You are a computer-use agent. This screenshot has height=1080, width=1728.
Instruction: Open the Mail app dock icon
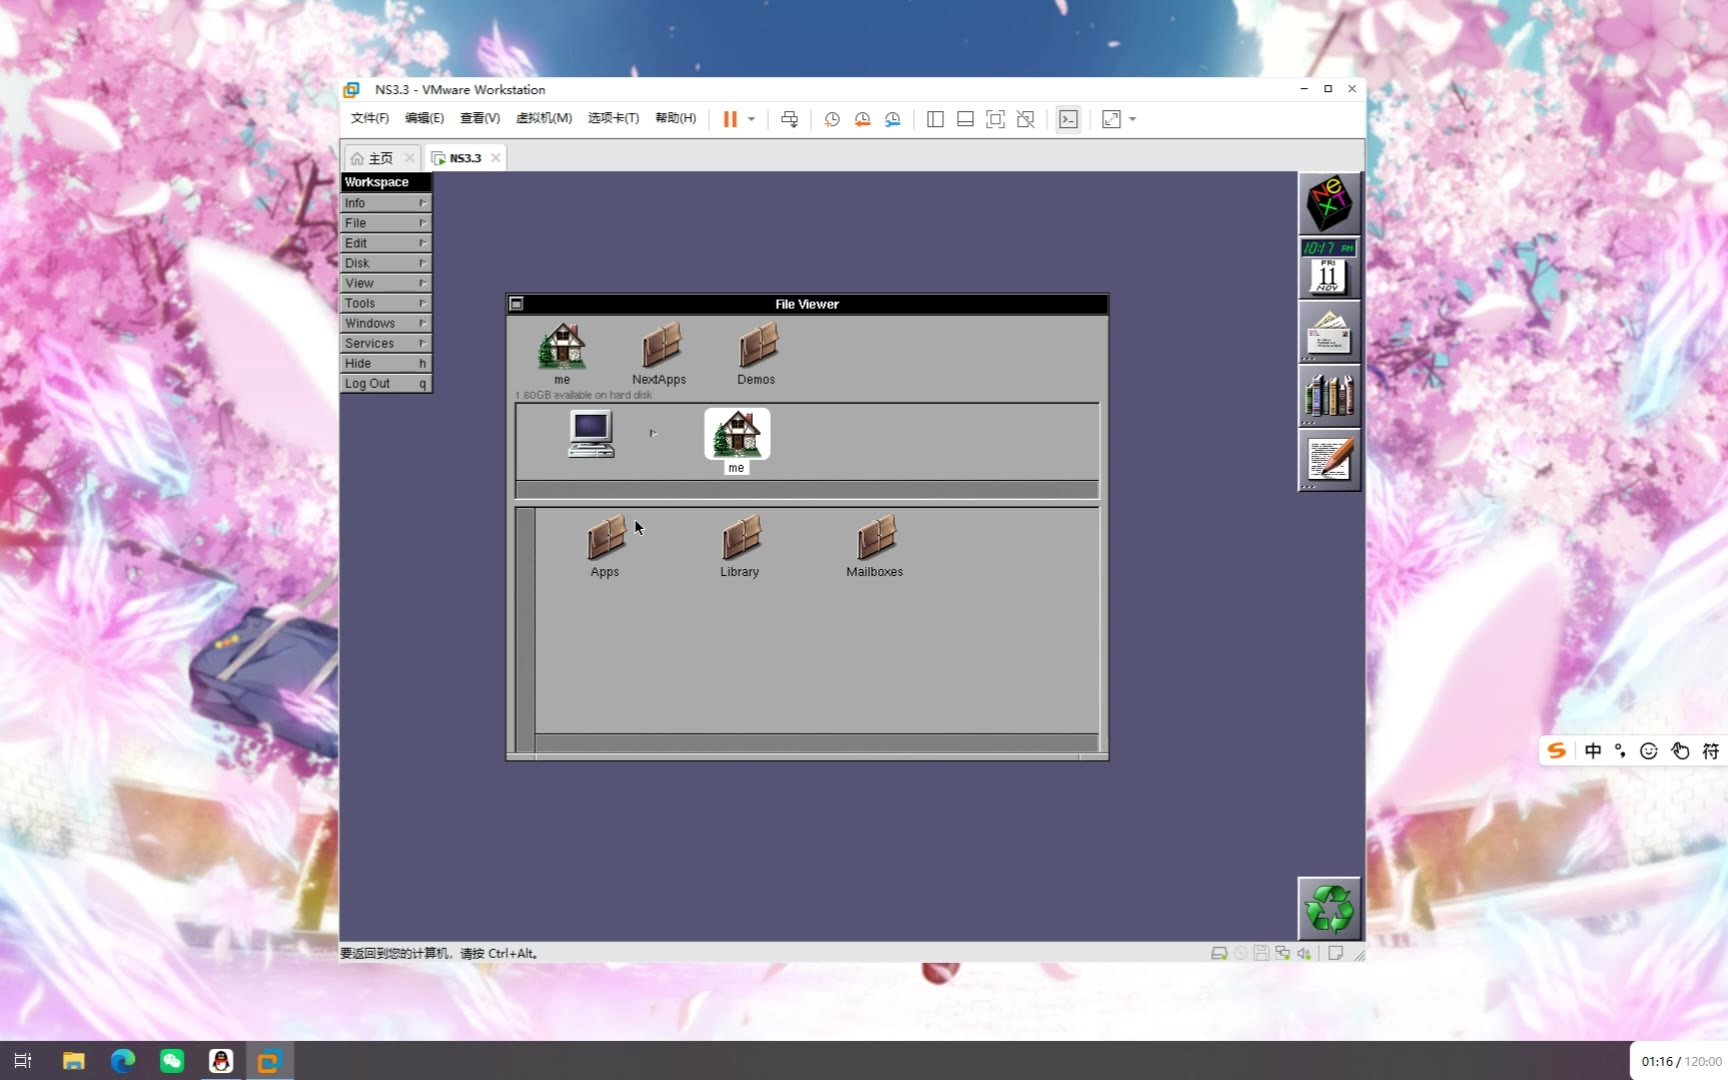pyautogui.click(x=1329, y=332)
